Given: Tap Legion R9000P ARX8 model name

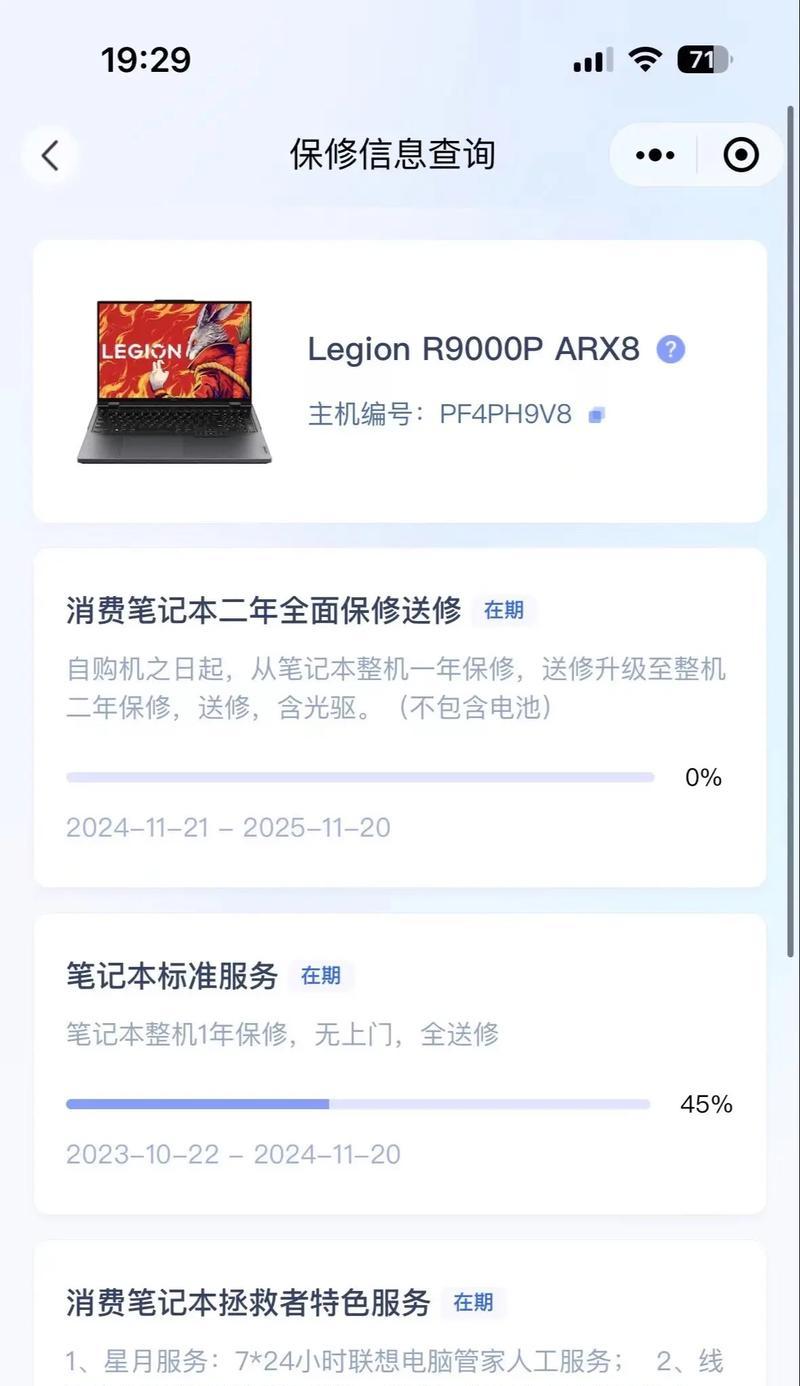Looking at the screenshot, I should point(473,350).
